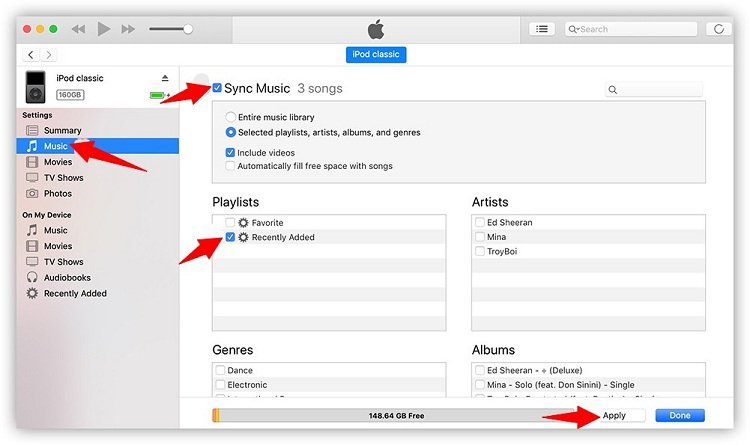Click the Apply button
Screen dimensions: 750x445
[x=614, y=415]
